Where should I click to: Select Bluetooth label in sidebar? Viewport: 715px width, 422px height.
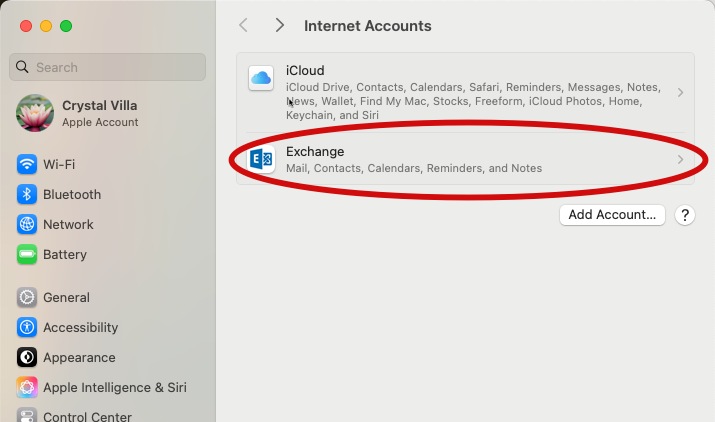click(72, 194)
